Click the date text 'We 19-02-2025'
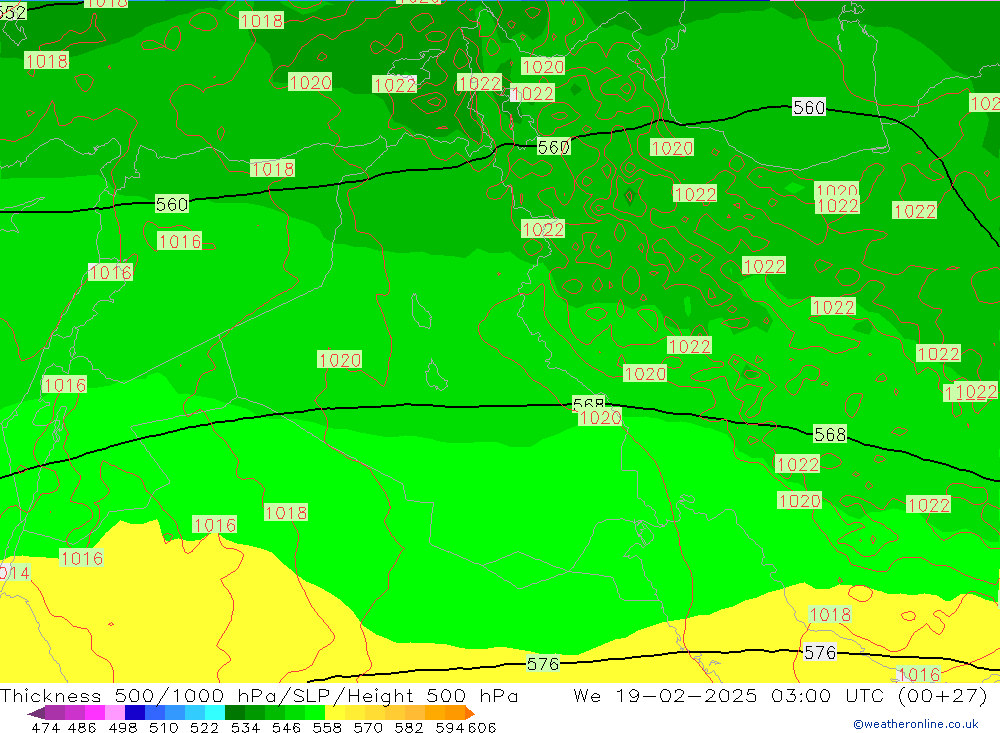The height and width of the screenshot is (733, 1000). [665, 695]
